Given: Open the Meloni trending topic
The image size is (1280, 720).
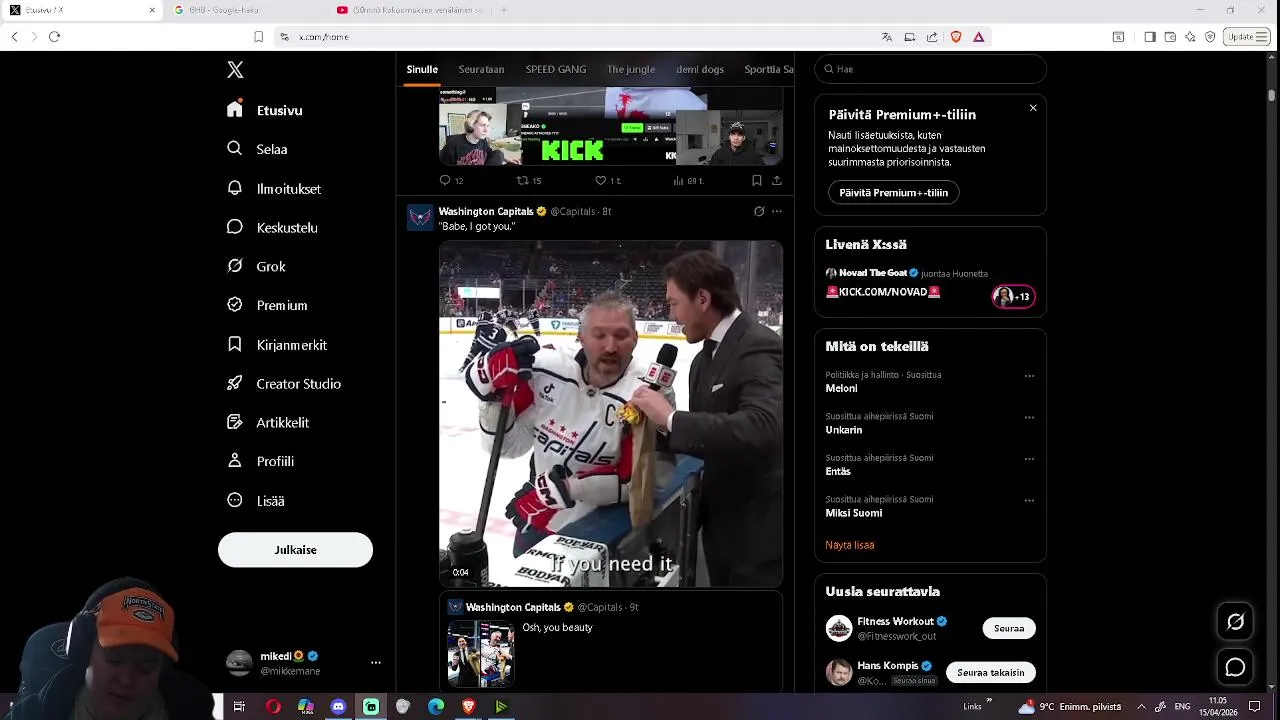Looking at the screenshot, I should [x=841, y=388].
